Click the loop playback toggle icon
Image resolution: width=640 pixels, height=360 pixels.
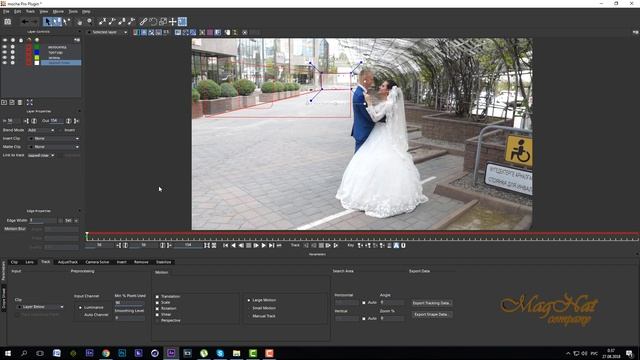(x=279, y=245)
